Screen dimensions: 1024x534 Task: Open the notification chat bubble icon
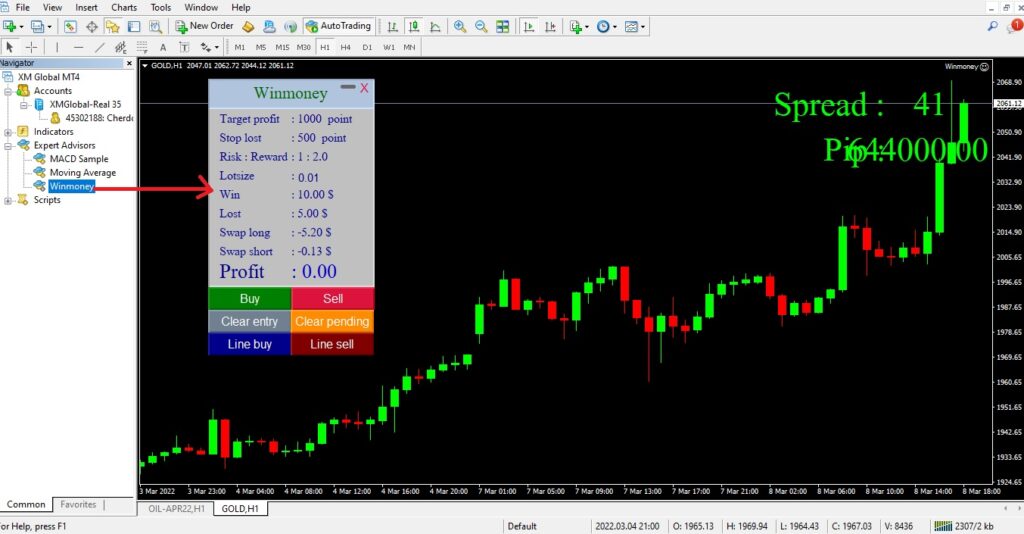(x=1015, y=26)
